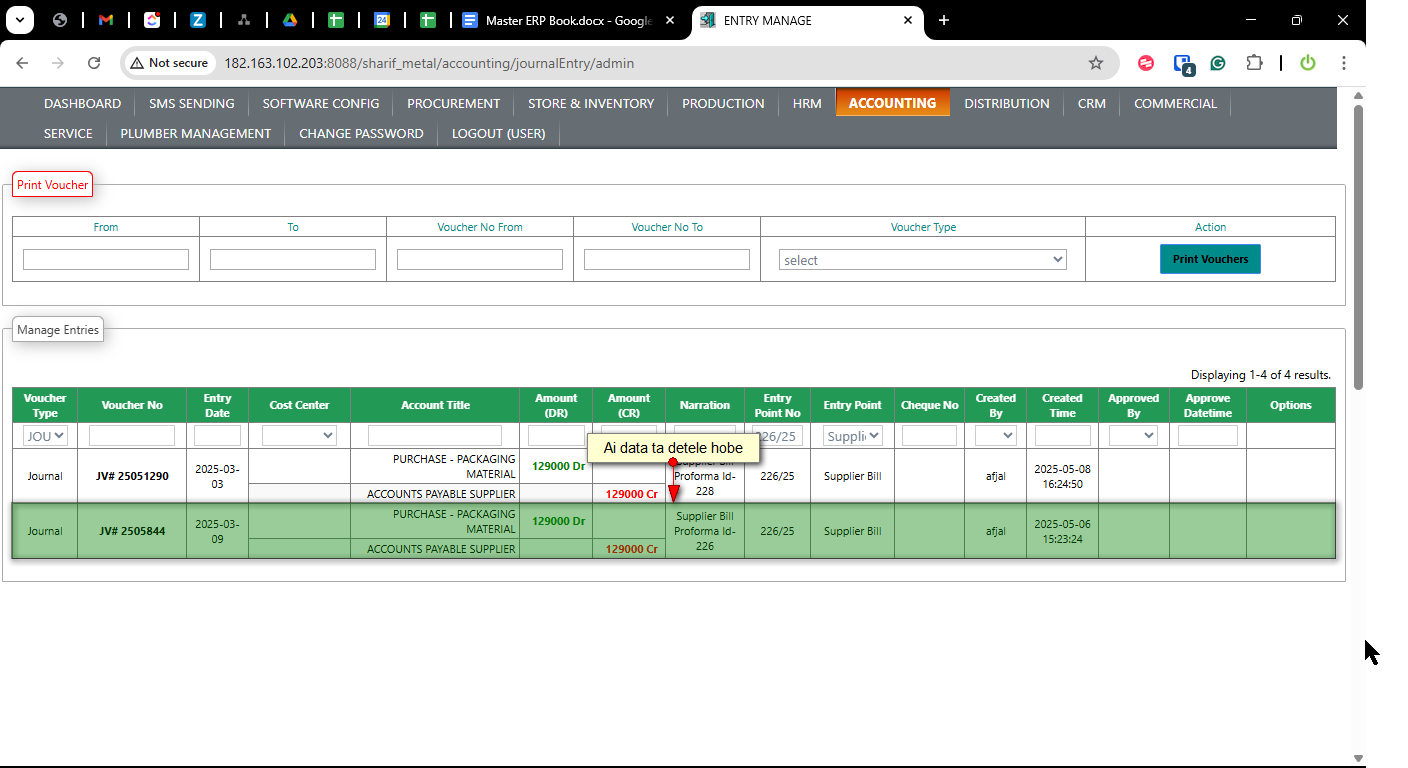Open the Google Drive pinned tab
Image resolution: width=1408 pixels, height=768 pixels.
pyautogui.click(x=289, y=20)
